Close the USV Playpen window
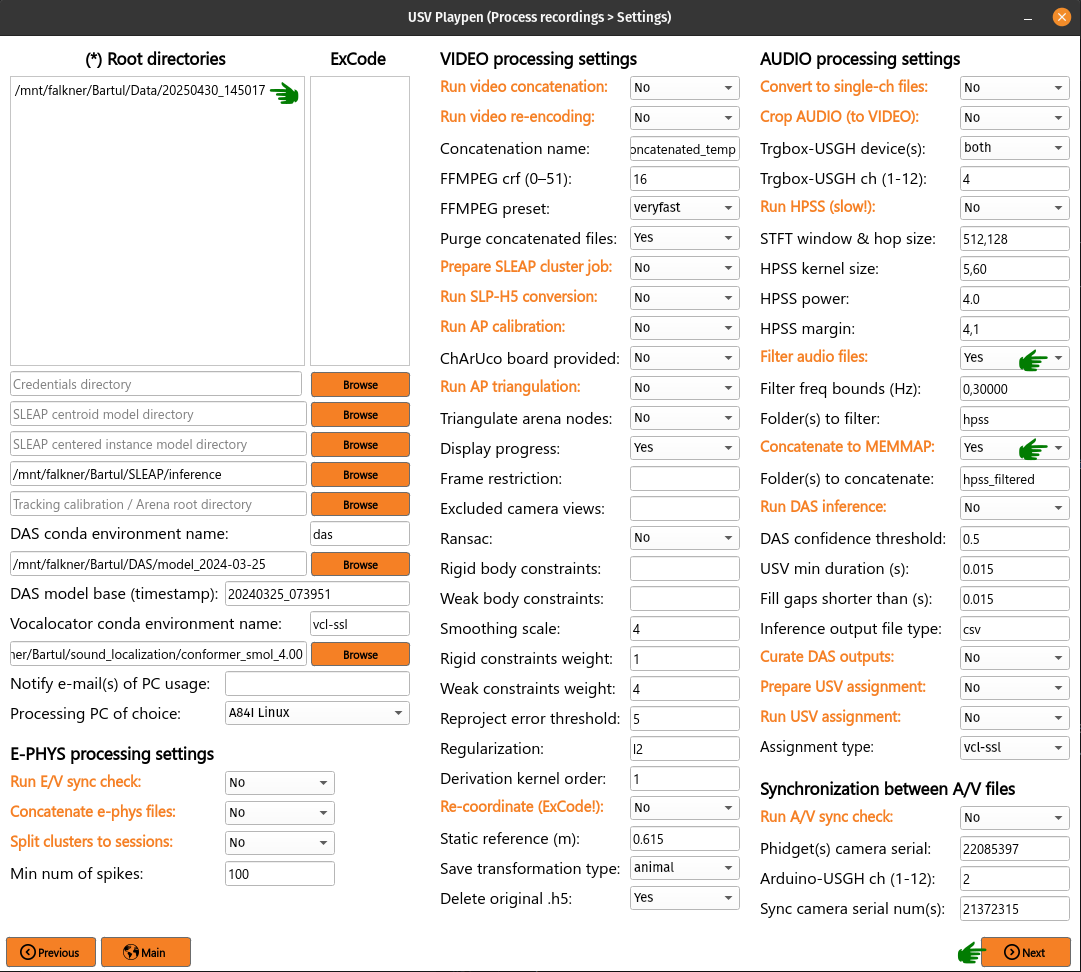The height and width of the screenshot is (972, 1081). (1061, 17)
